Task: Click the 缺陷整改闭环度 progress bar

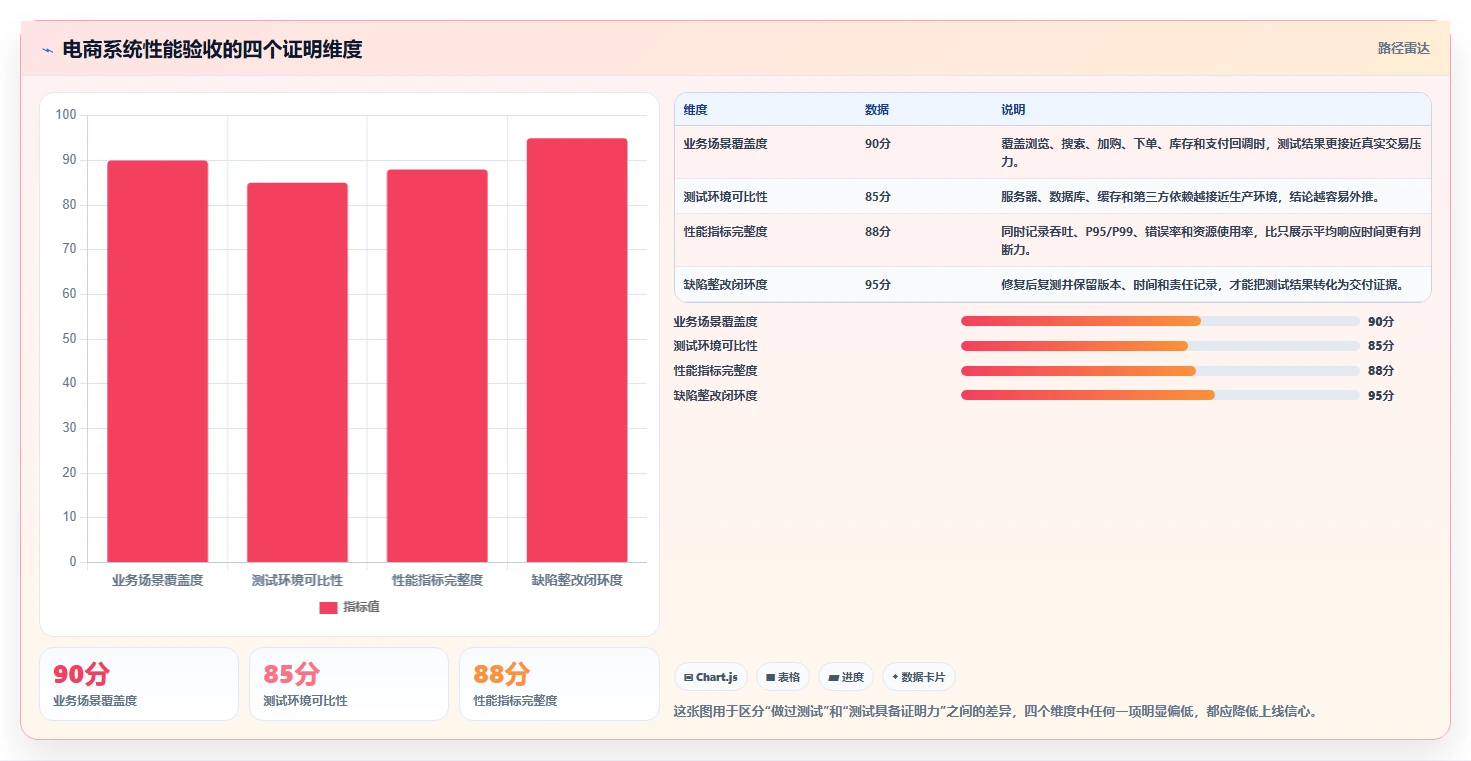Action: pyautogui.click(x=1160, y=395)
